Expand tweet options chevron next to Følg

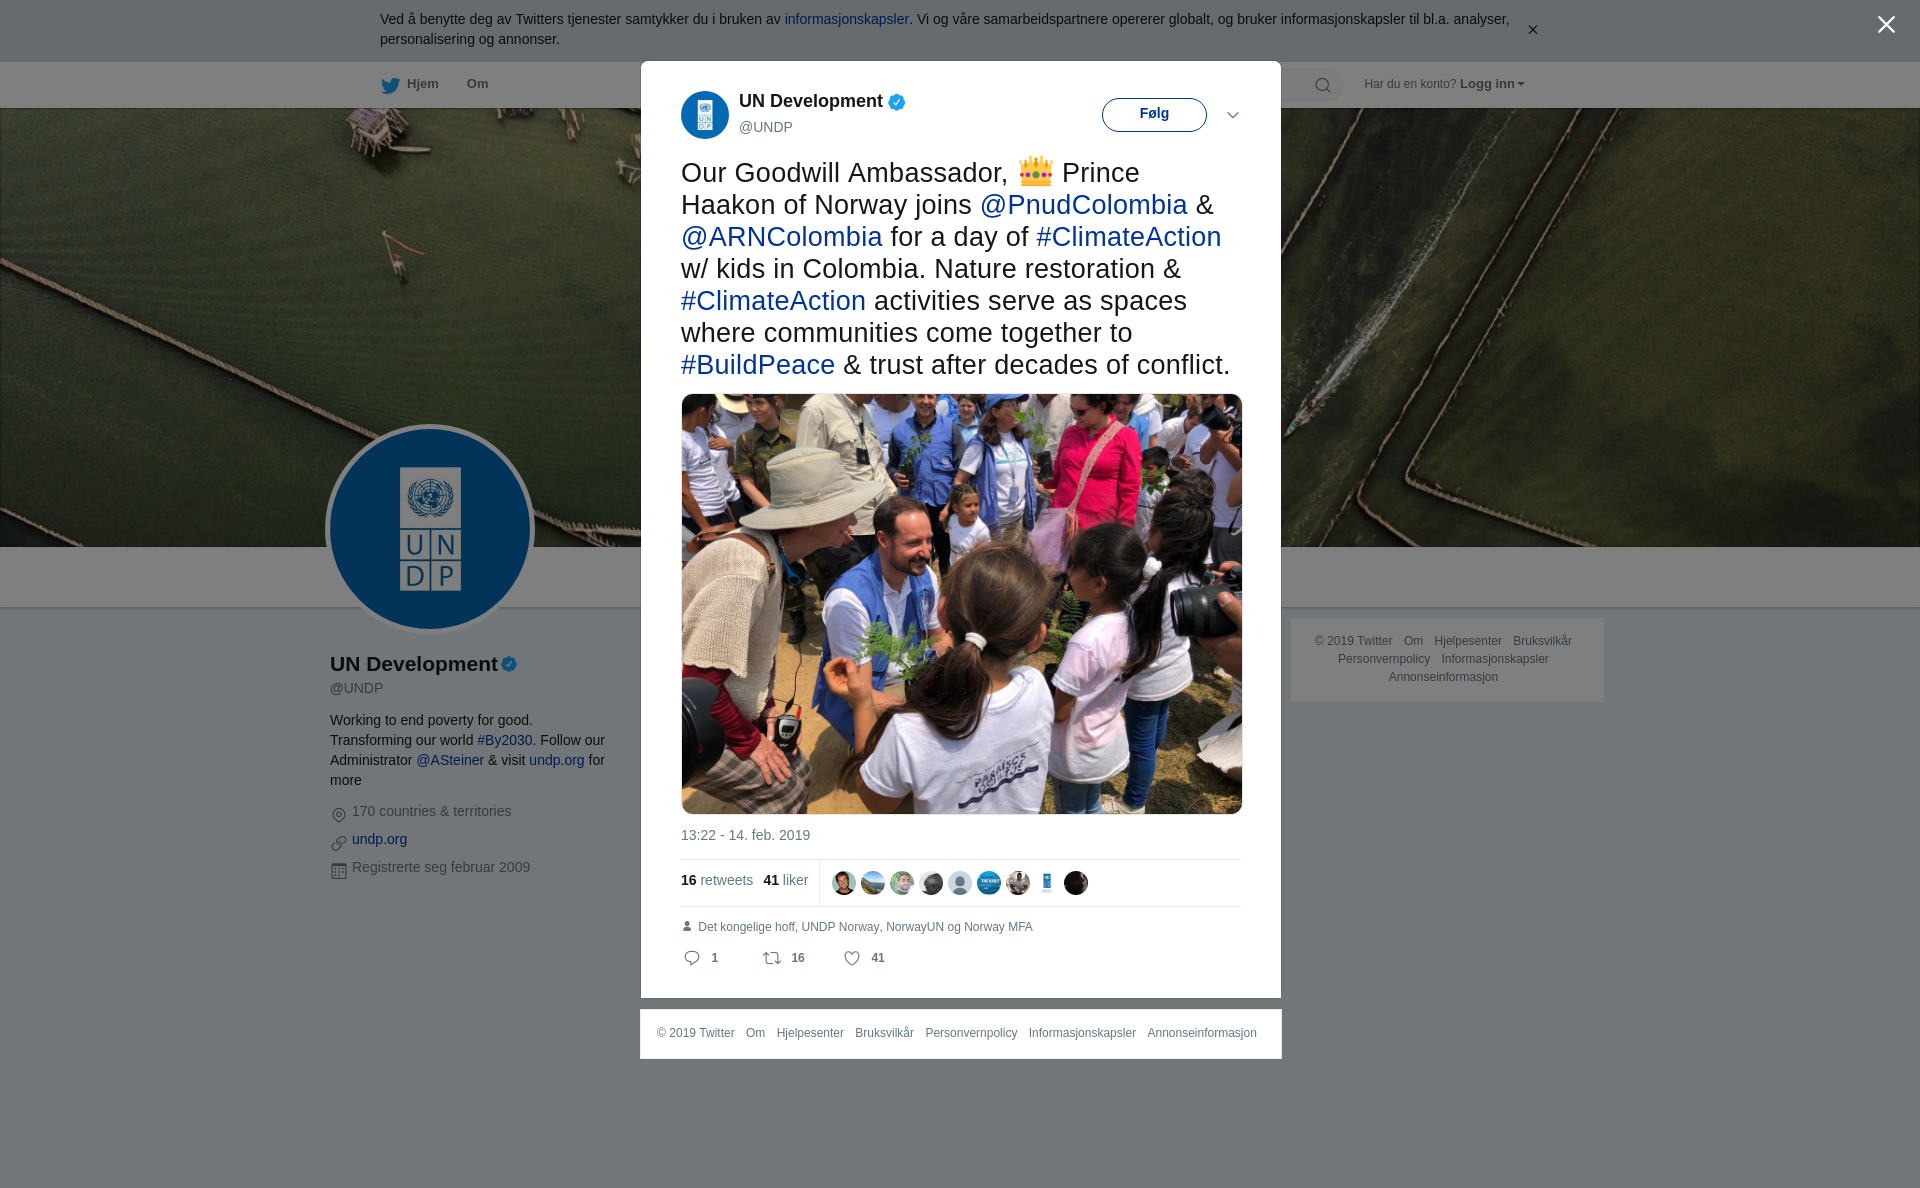pos(1233,115)
